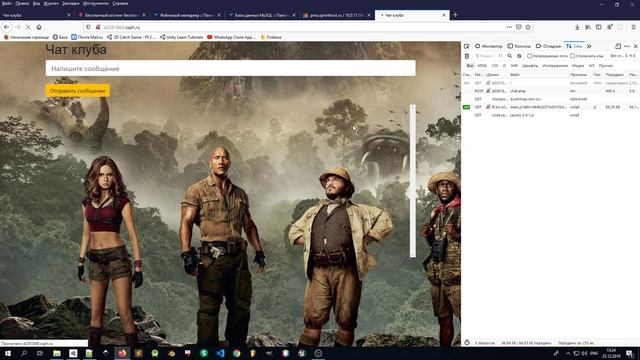Viewport: 640px width, 360px height.
Task: Open the Help menu in Firefox
Action: 120,3
